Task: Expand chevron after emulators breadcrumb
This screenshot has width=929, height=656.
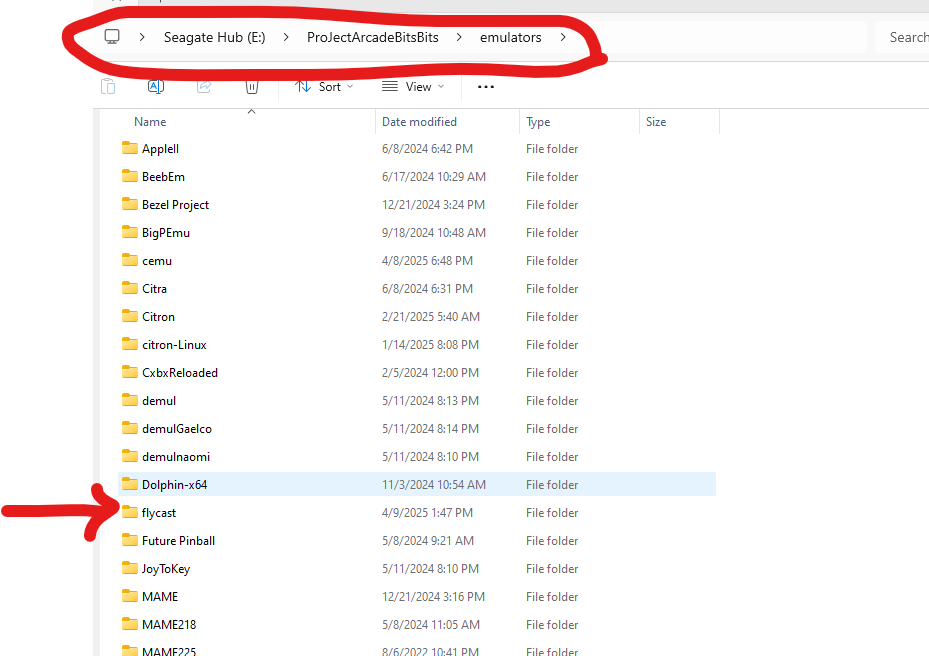Action: pos(563,37)
